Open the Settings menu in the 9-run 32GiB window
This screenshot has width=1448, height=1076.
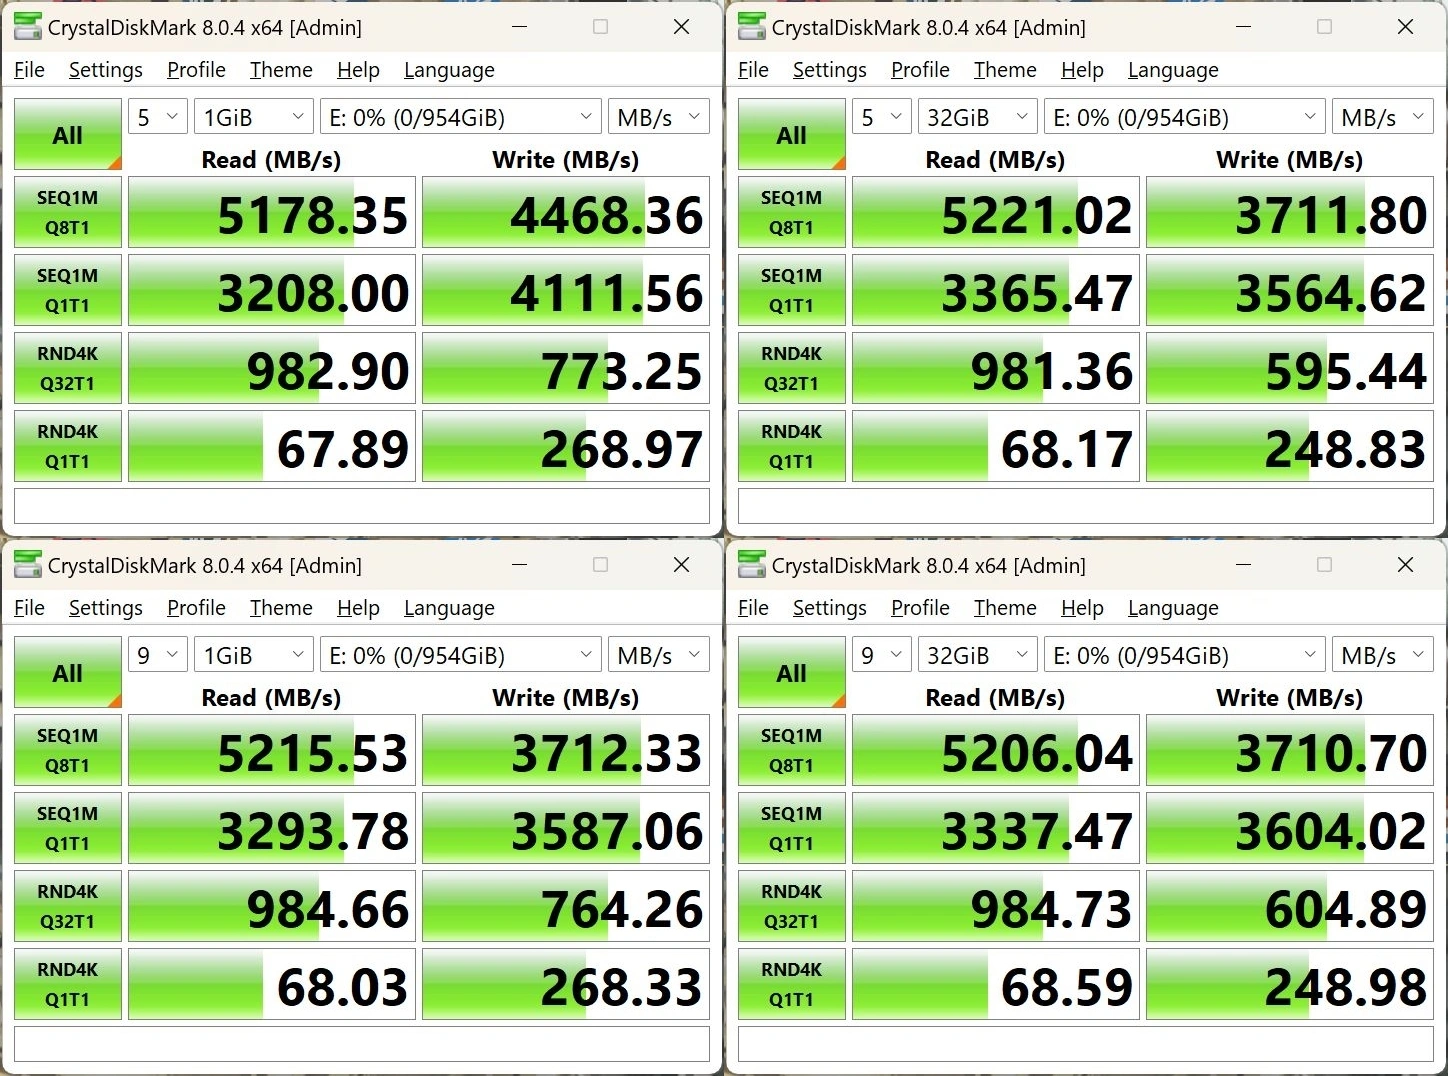[829, 608]
